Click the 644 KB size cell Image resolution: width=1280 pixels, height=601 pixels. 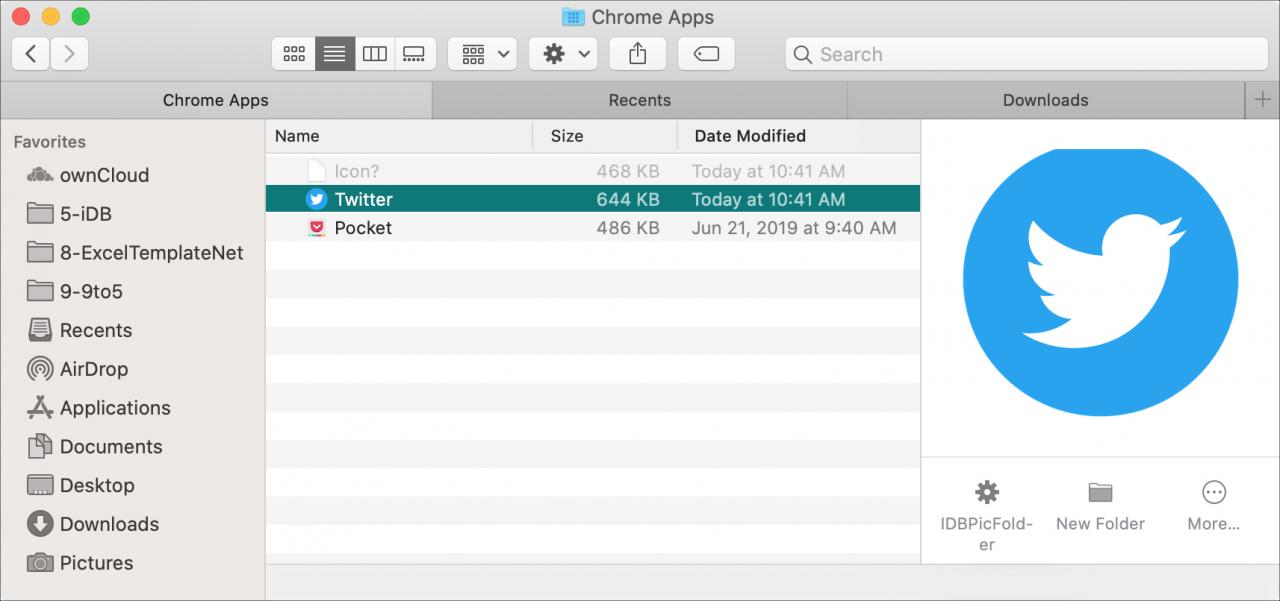pos(628,199)
